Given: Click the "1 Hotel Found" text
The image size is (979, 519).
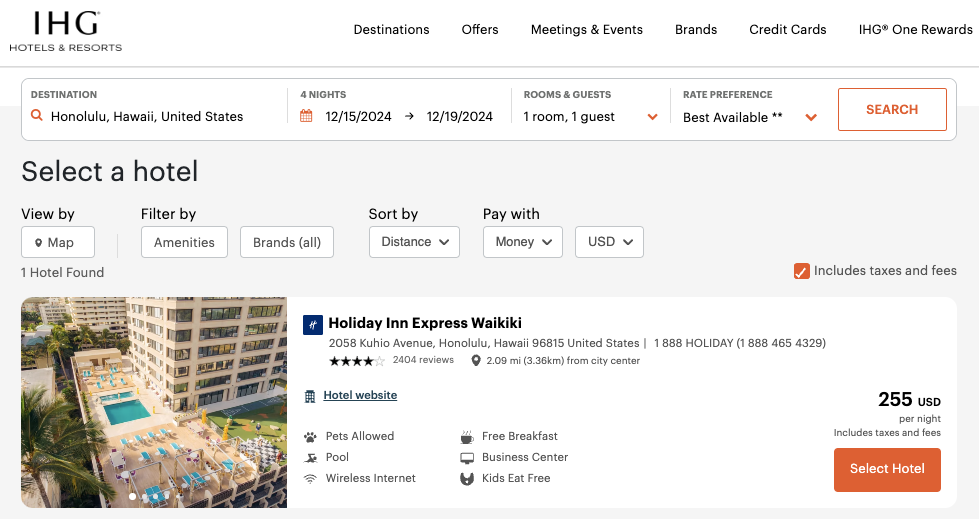Looking at the screenshot, I should 62,272.
